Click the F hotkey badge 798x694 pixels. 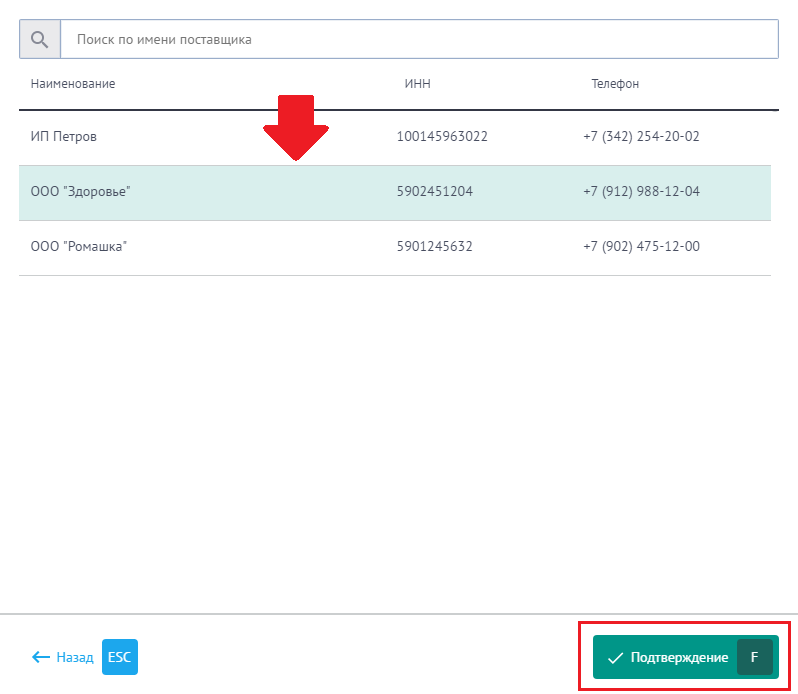pyautogui.click(x=754, y=658)
